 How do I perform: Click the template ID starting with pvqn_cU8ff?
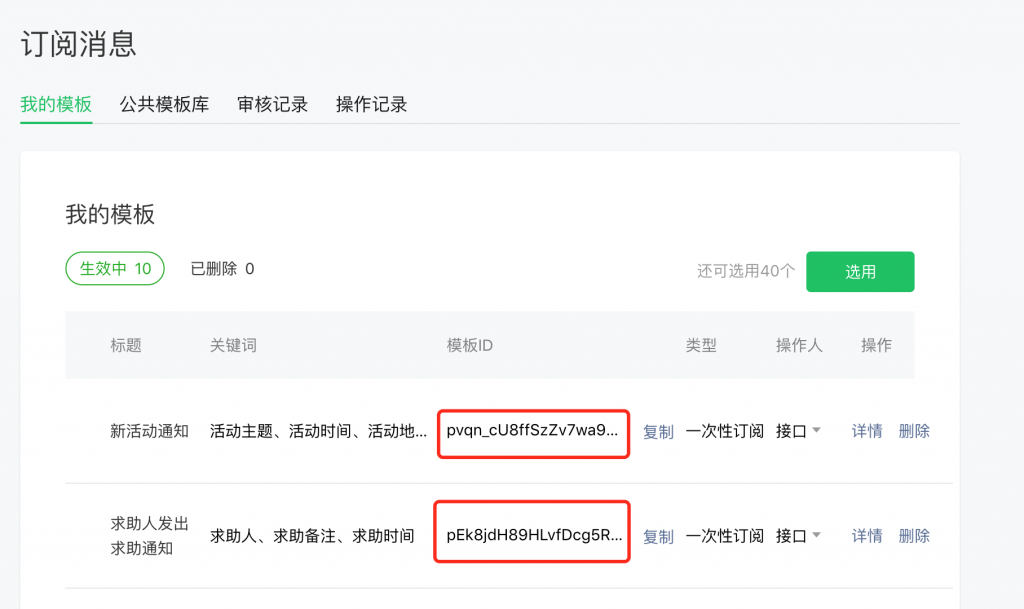pos(533,431)
